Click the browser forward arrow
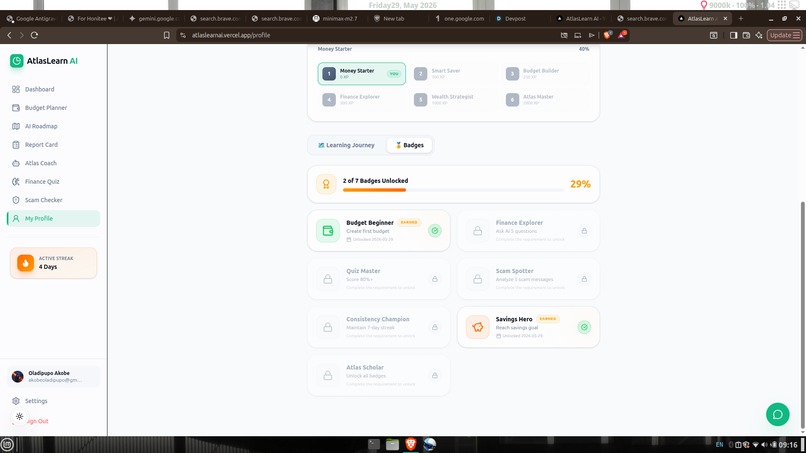 (22, 35)
